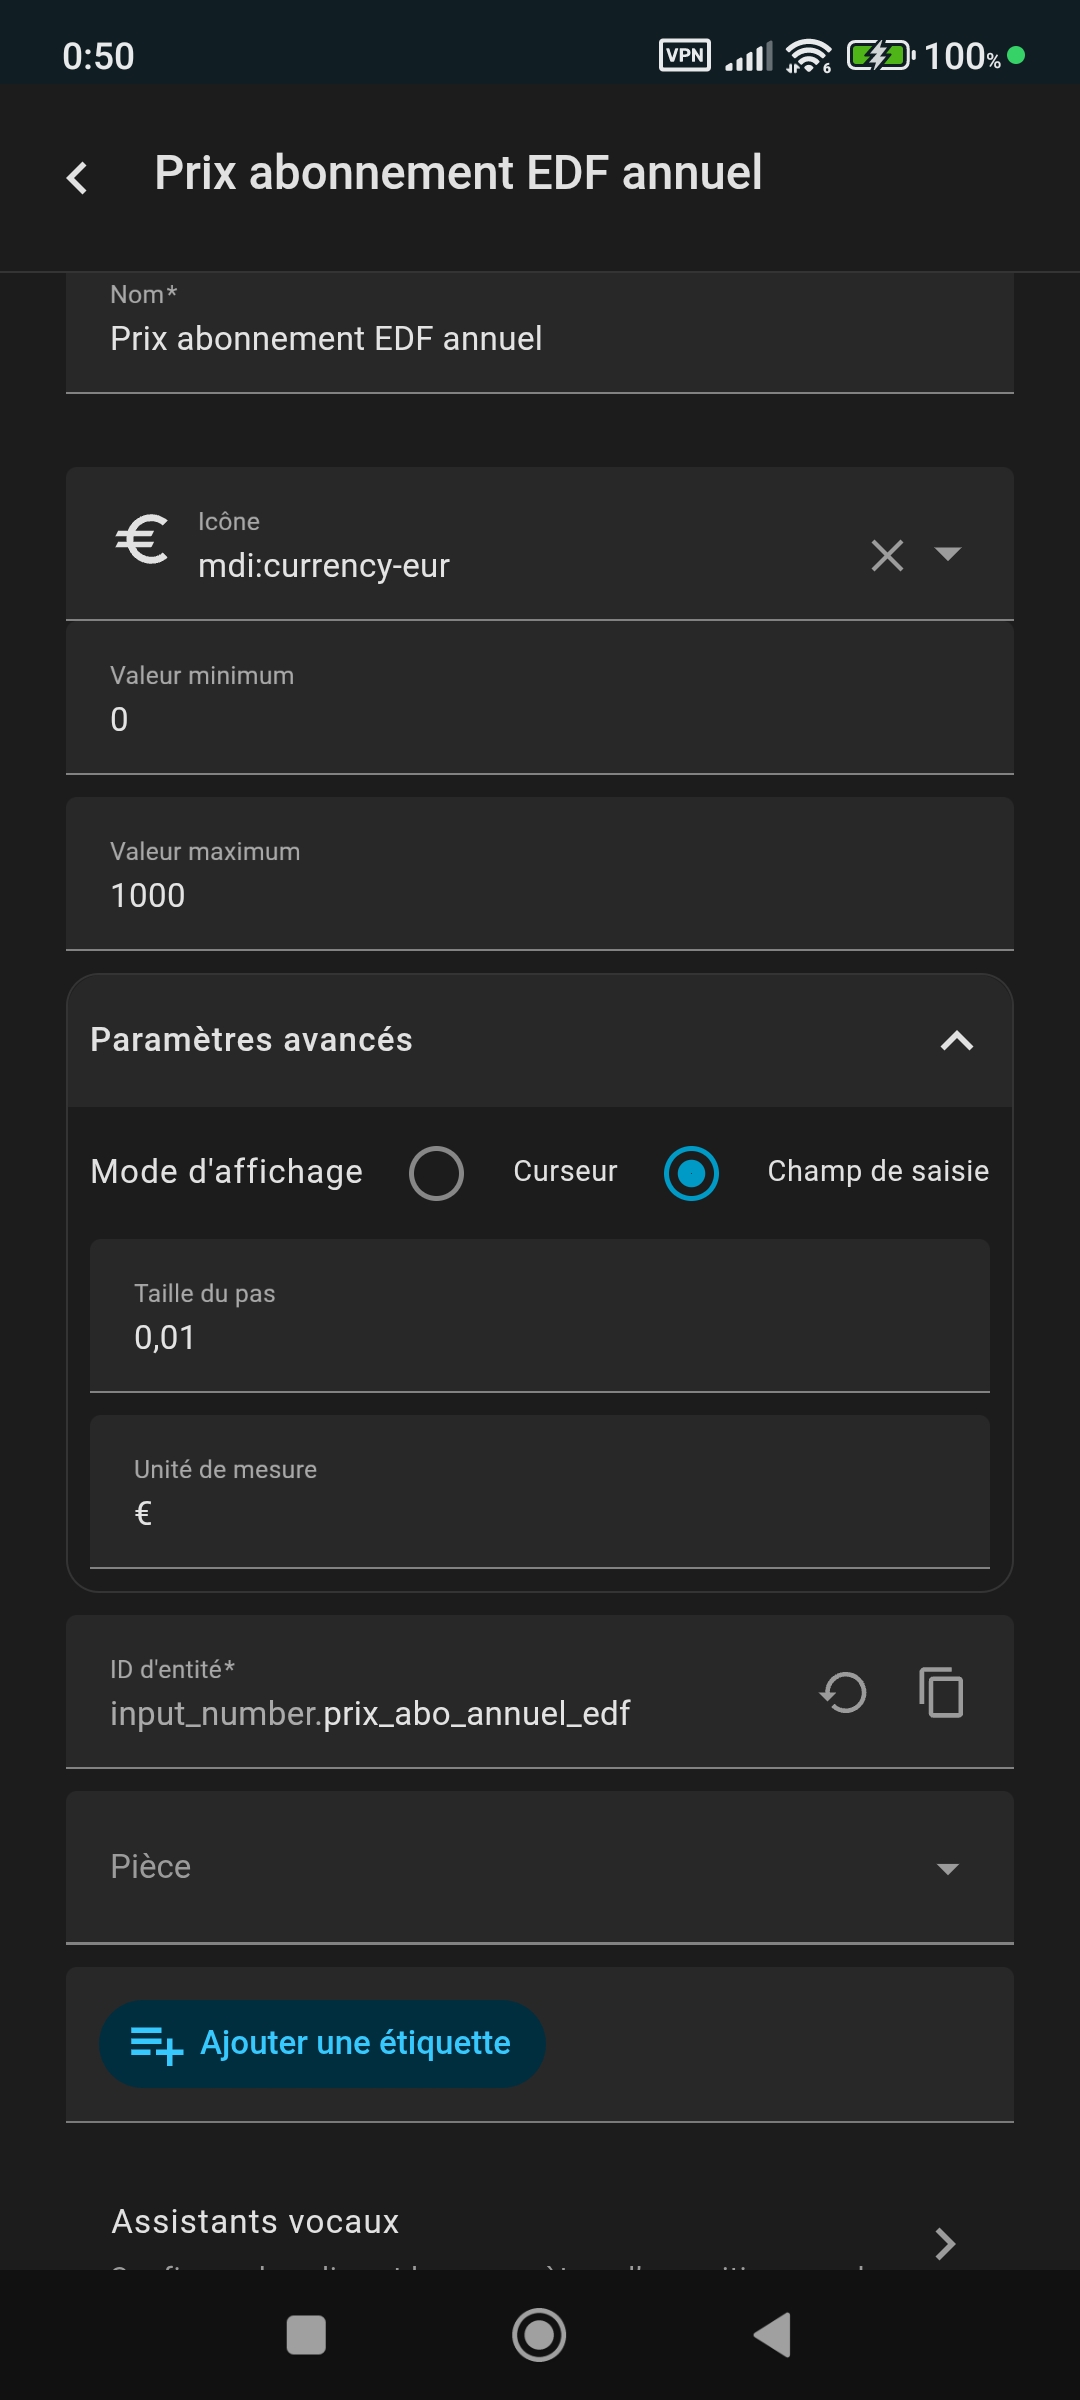Tap the Android home navigation button
Viewport: 1080px width, 2400px height.
(539, 2335)
